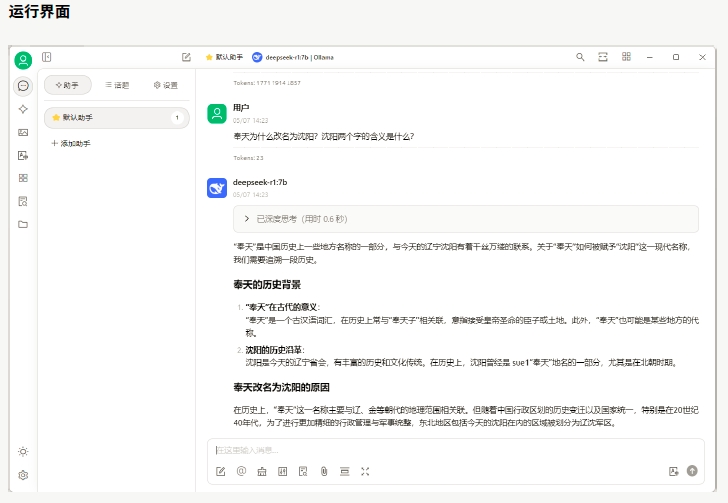The image size is (728, 503).
Task: Collapse the assistant panel with the sidebar toggle icon
Action: coord(46,57)
